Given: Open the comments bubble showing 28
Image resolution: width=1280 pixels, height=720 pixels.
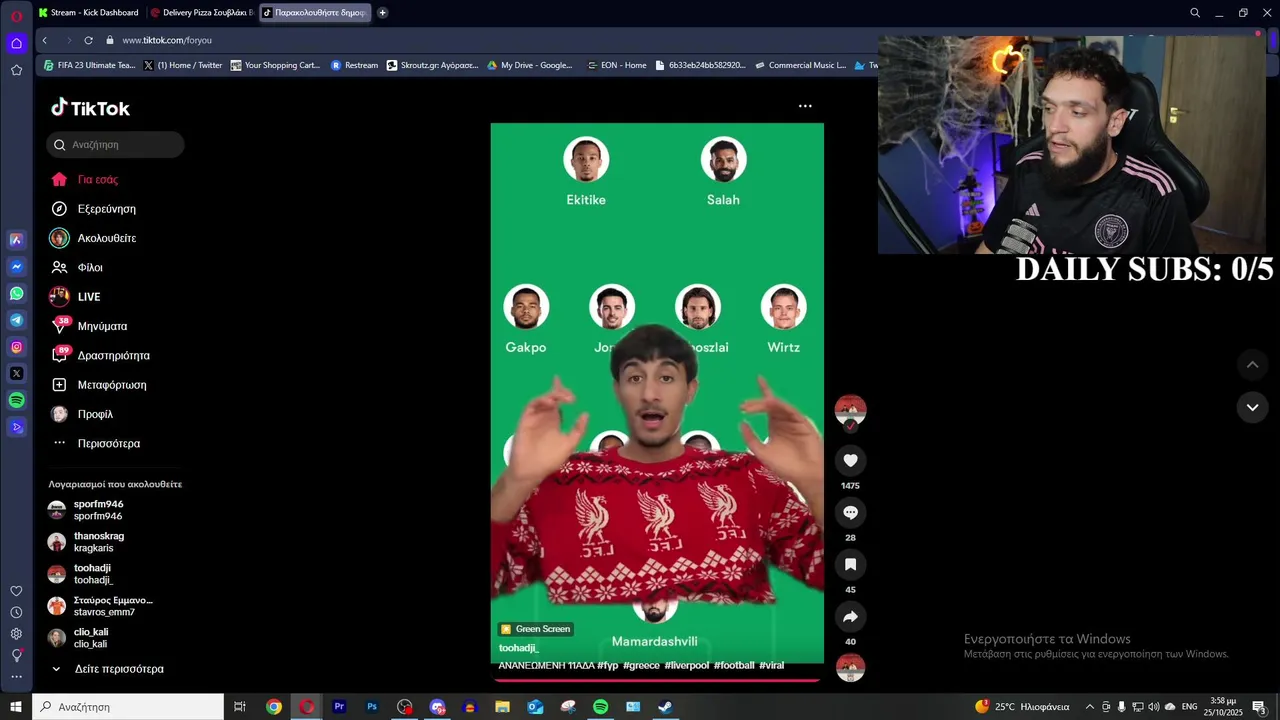Looking at the screenshot, I should (850, 512).
